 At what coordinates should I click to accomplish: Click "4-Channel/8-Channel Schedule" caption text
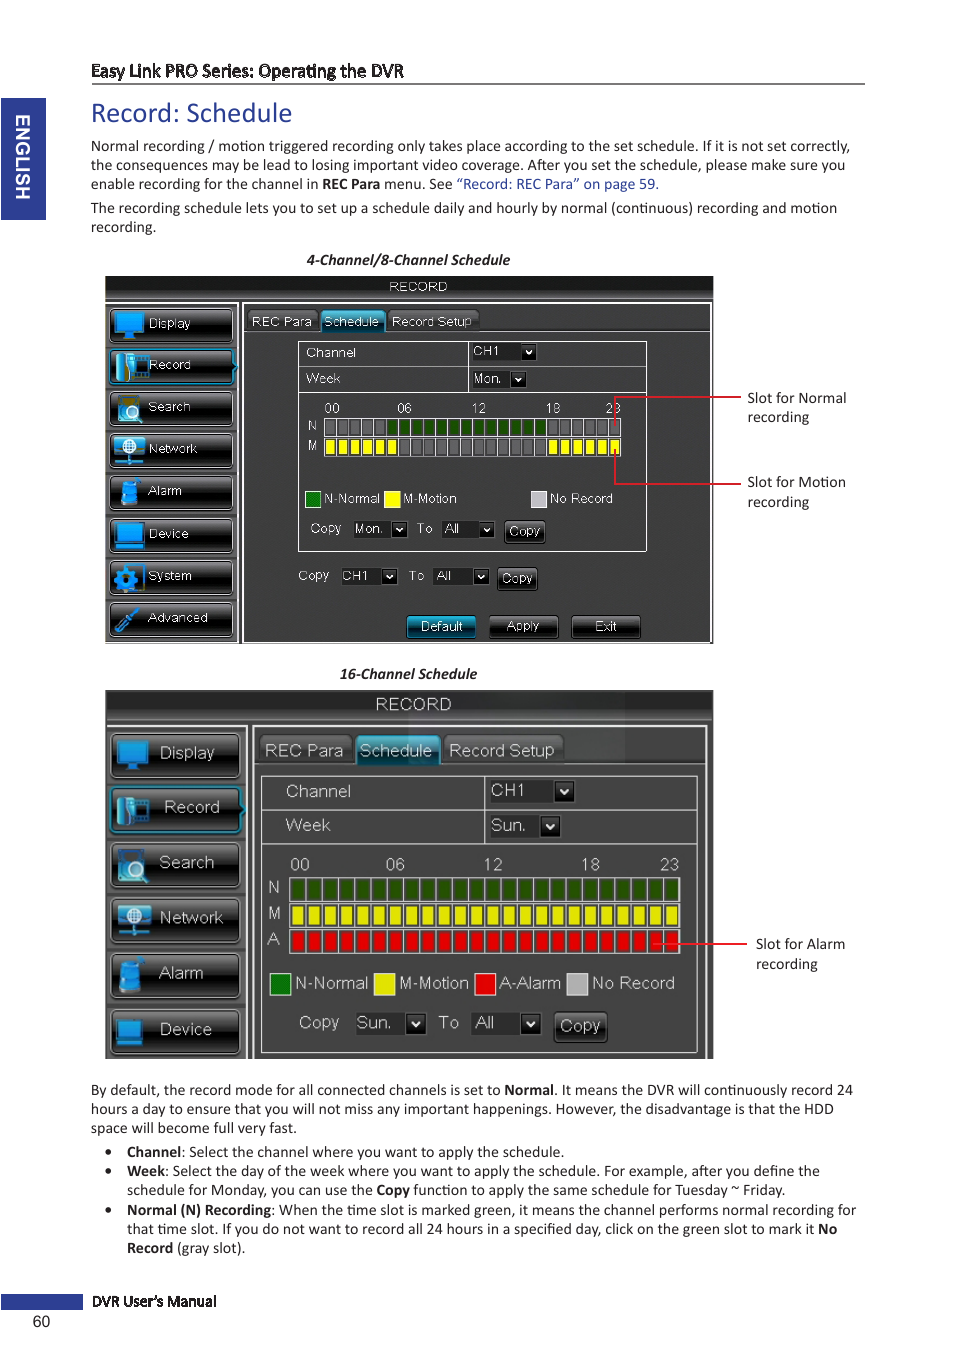point(408,260)
